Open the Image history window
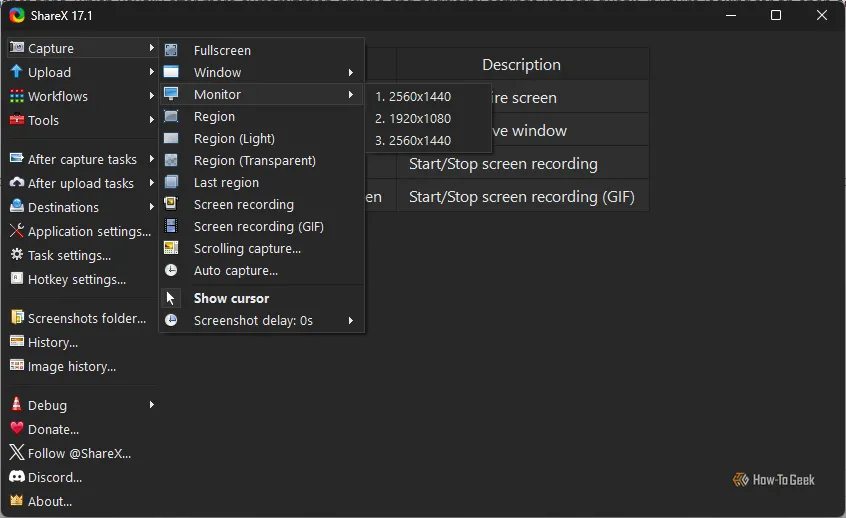 click(x=71, y=366)
